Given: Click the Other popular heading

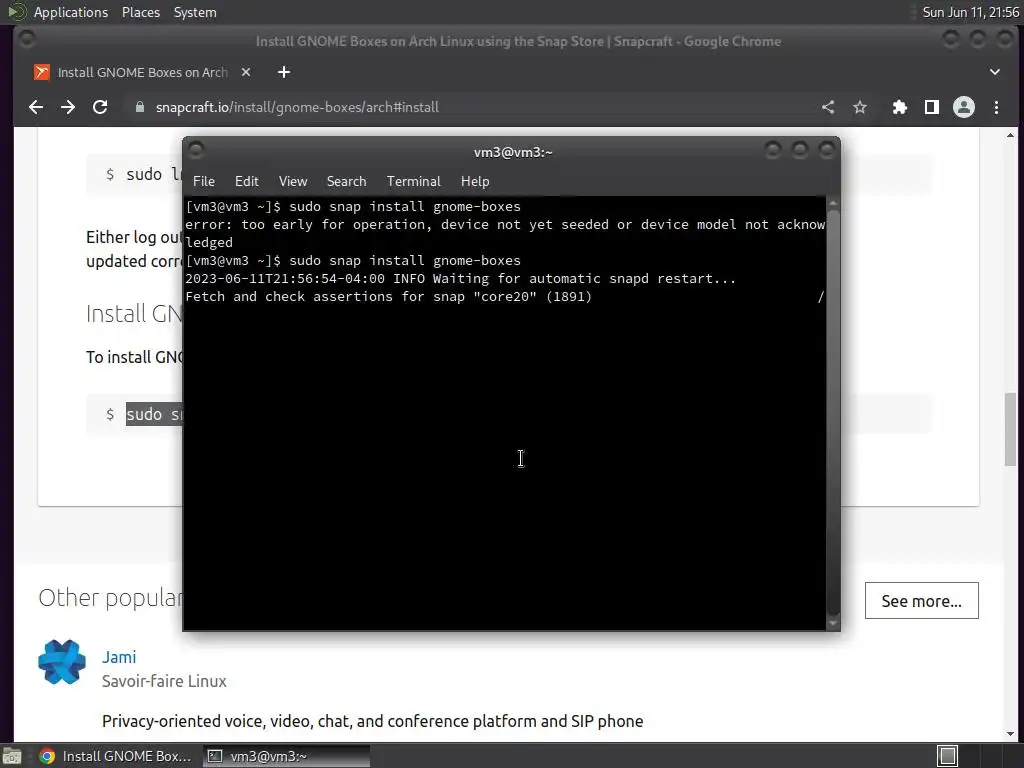Looking at the screenshot, I should click(110, 598).
